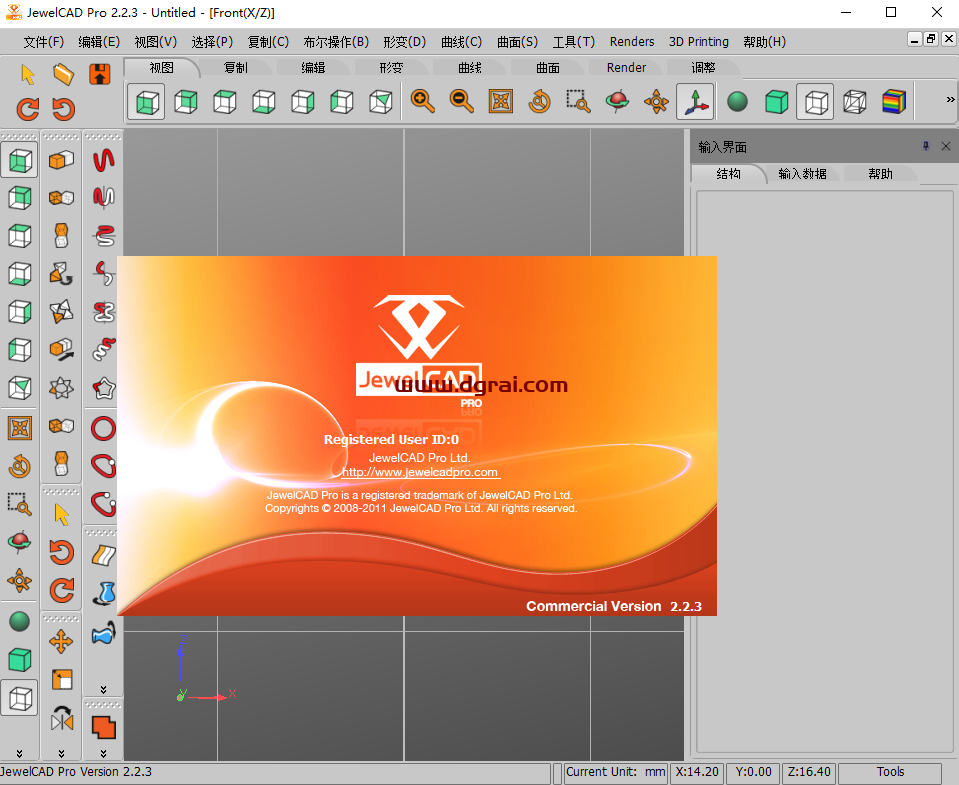
Task: Click the yellow open file icon
Action: [64, 74]
